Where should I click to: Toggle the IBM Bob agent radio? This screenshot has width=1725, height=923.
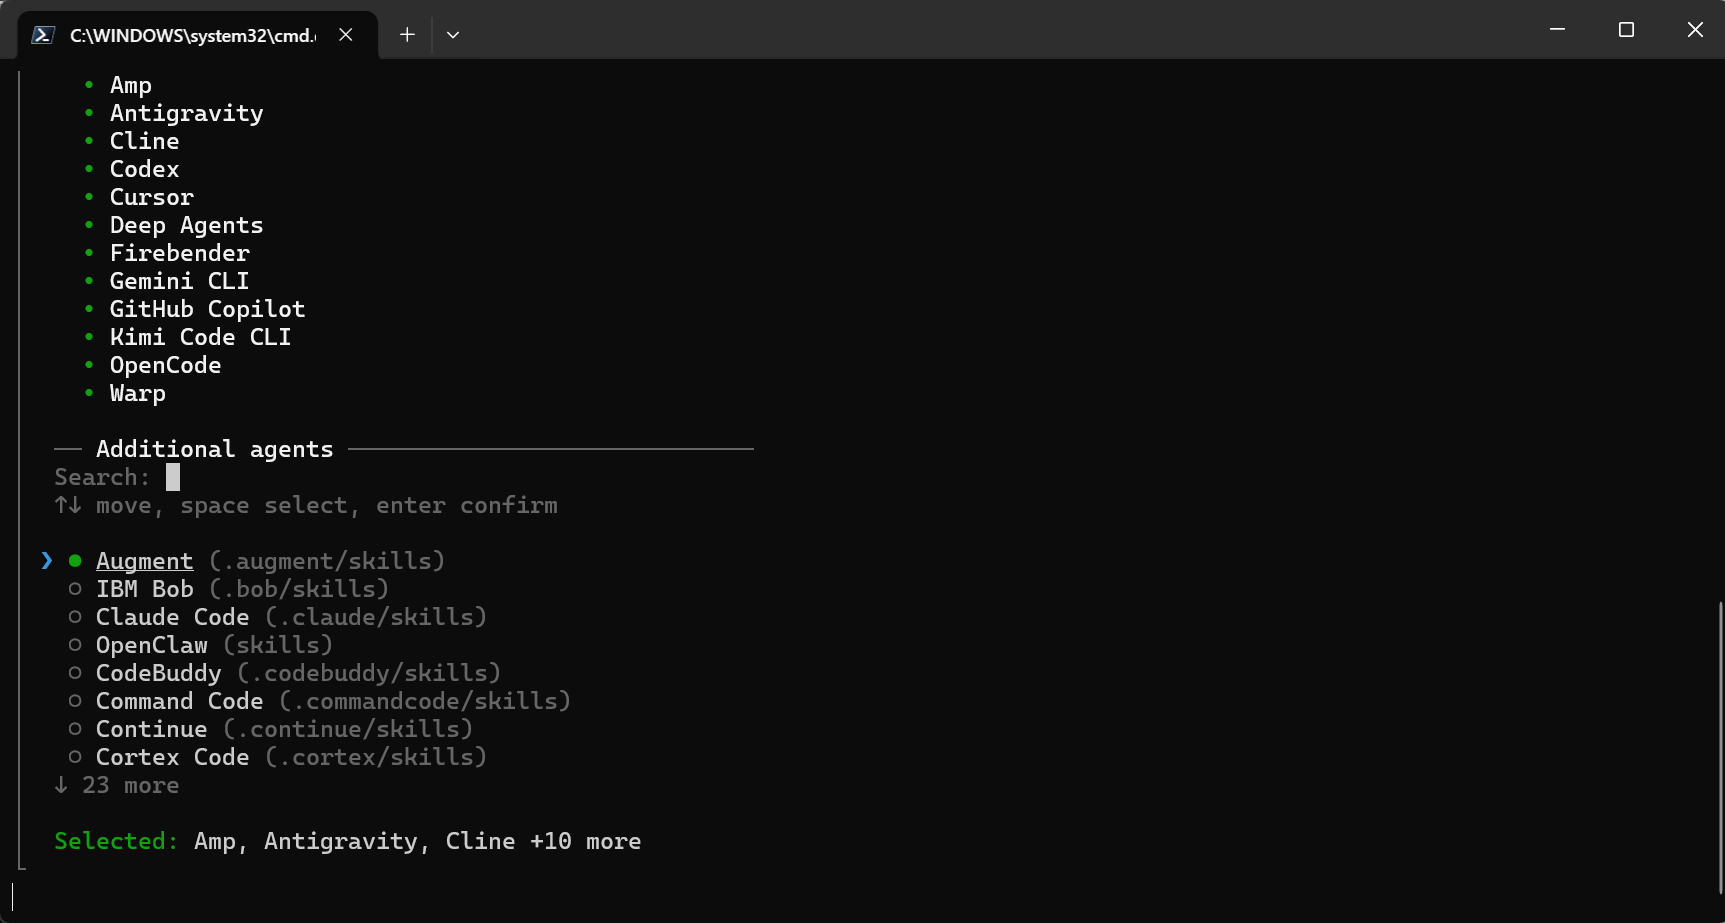pos(75,589)
